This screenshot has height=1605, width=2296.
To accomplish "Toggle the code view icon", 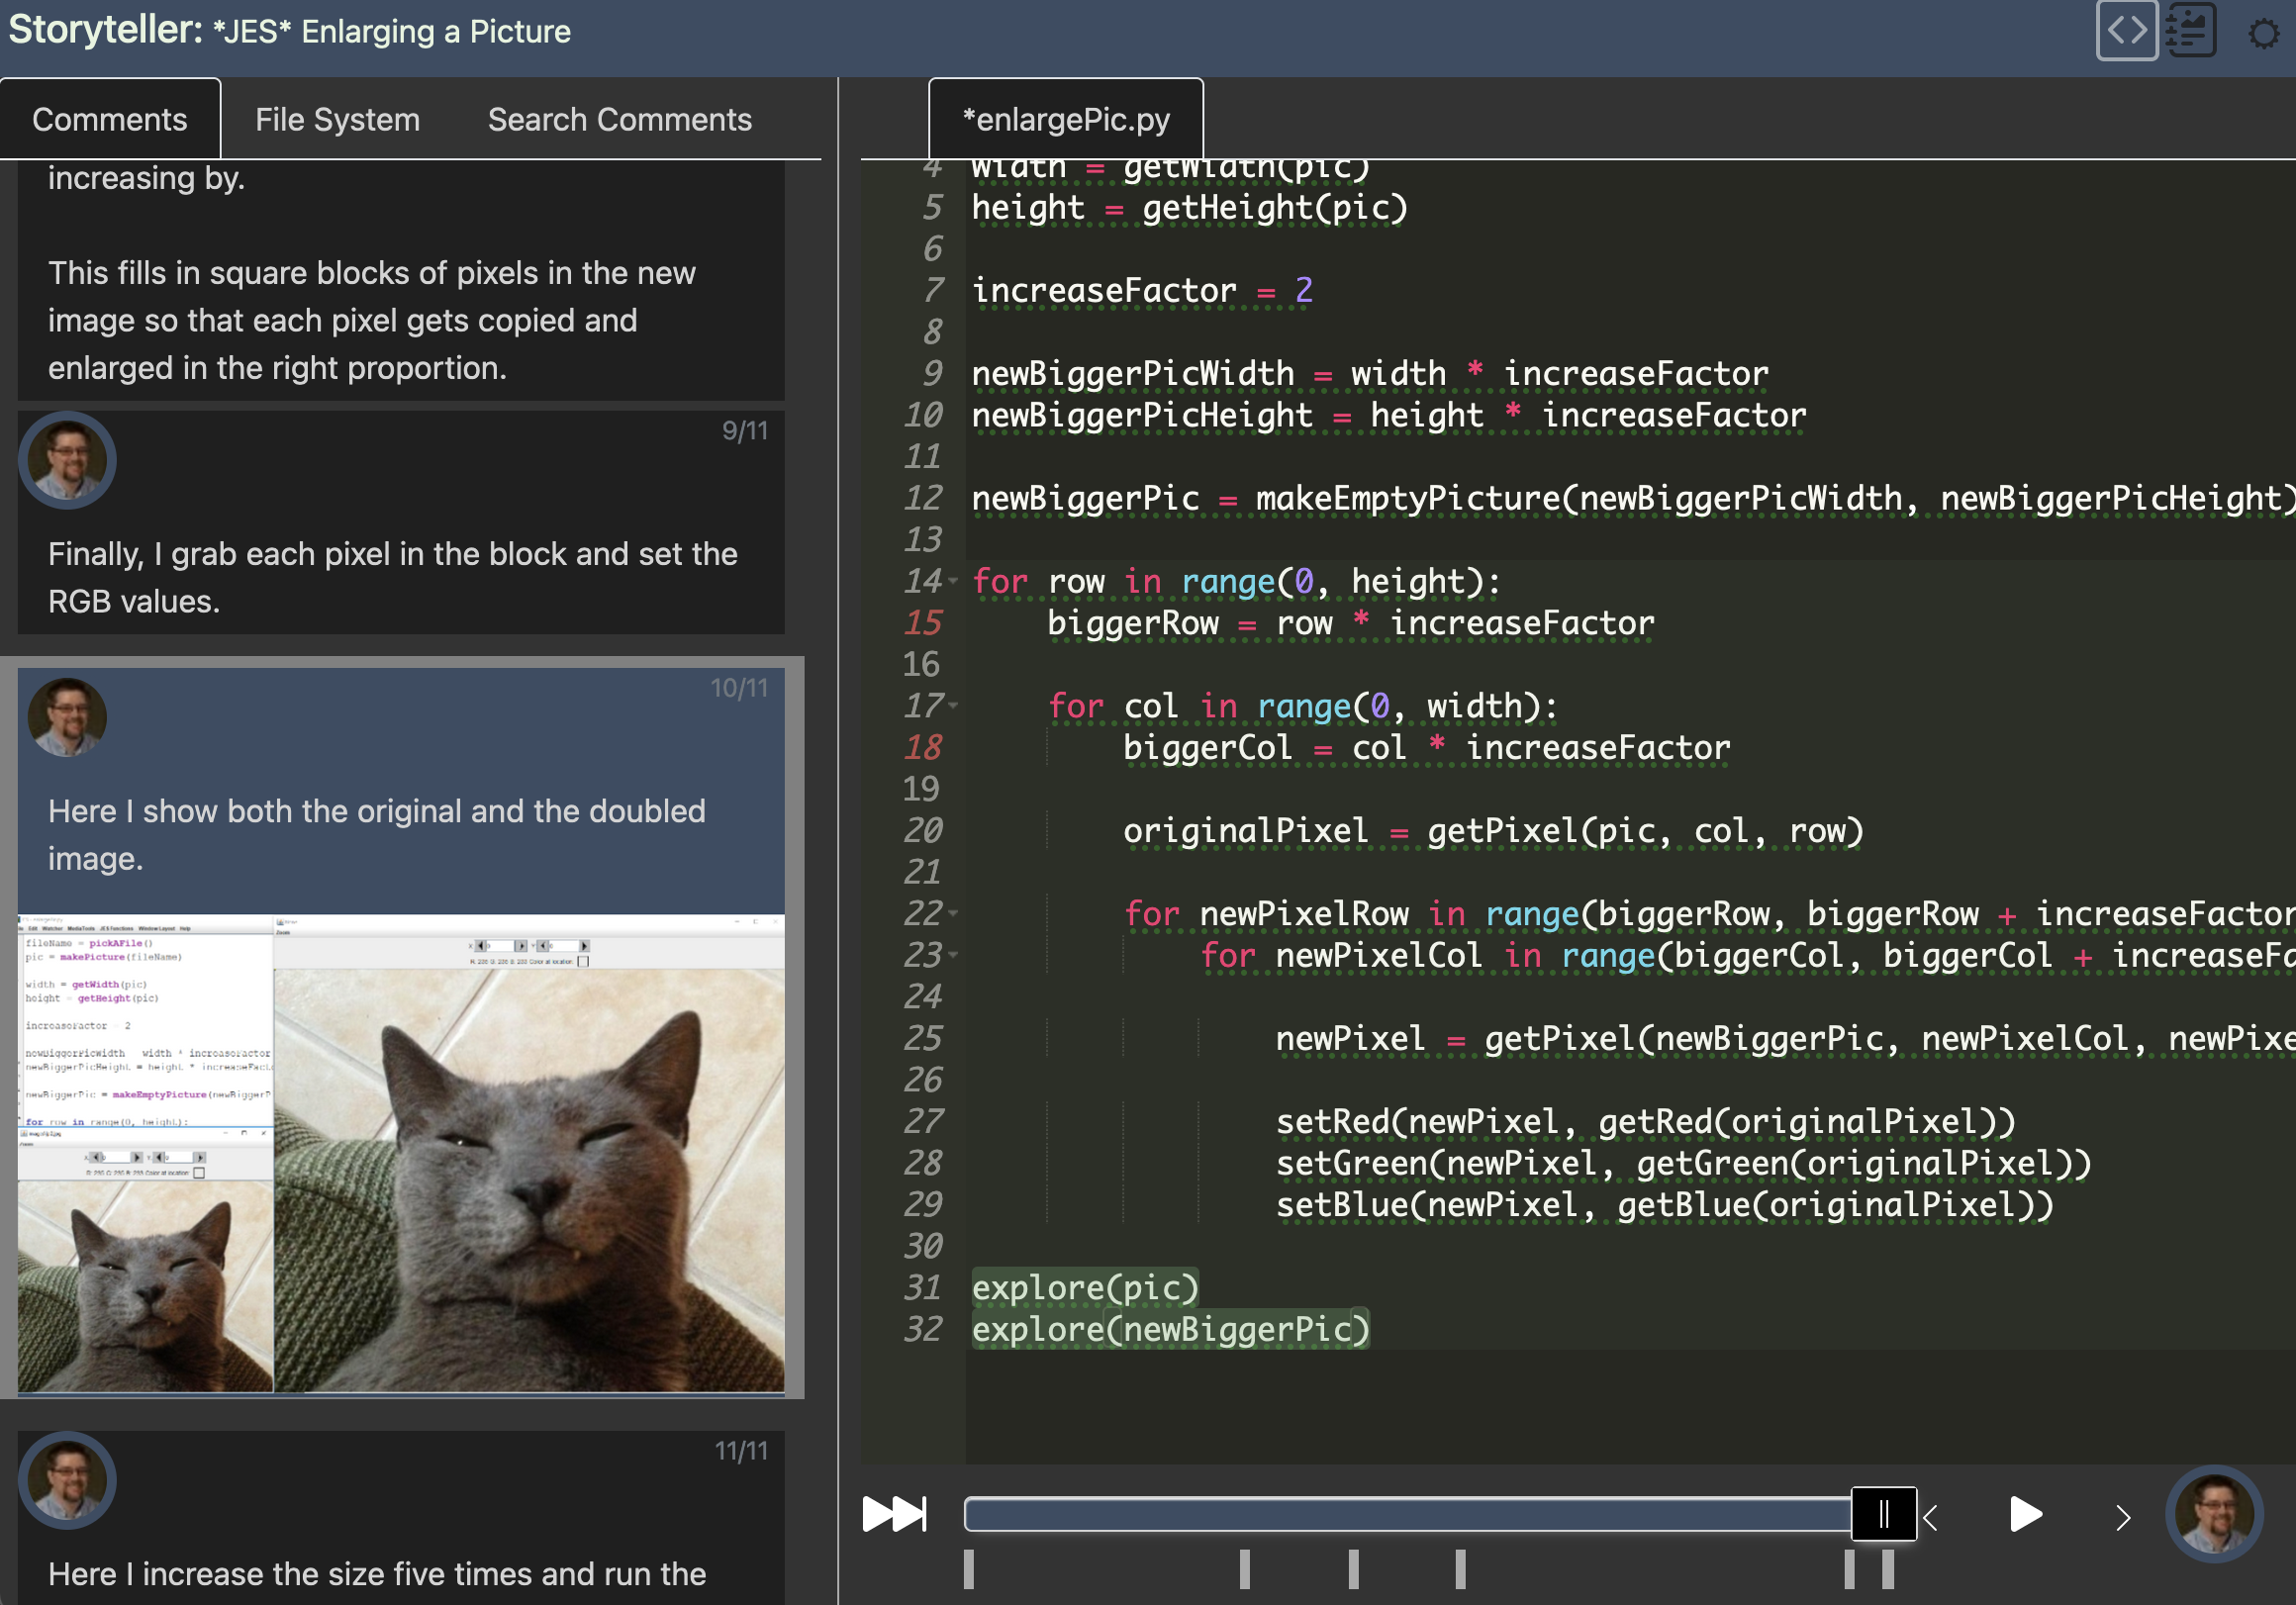I will coord(2126,31).
